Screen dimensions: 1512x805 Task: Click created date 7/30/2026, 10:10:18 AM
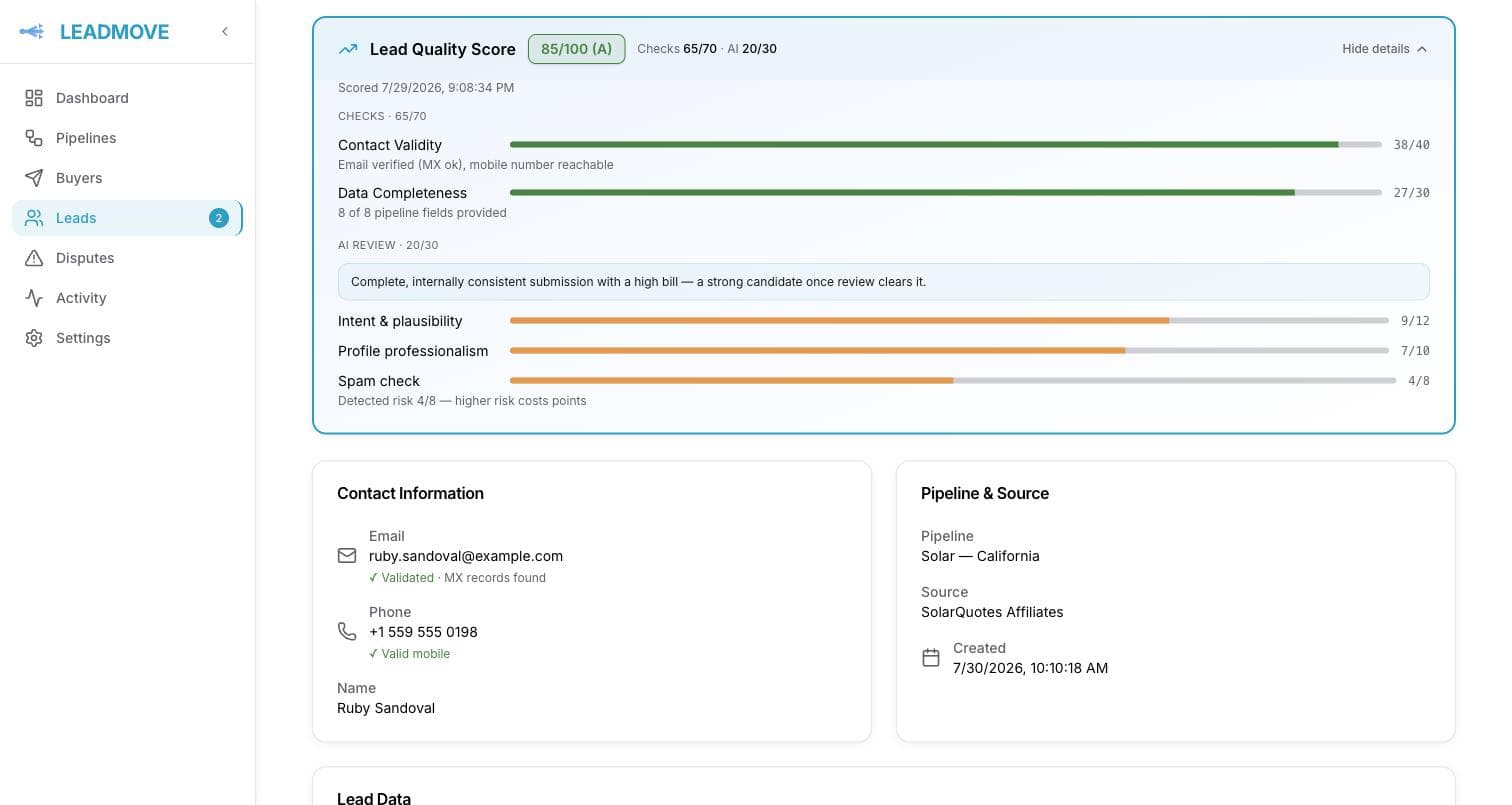(1030, 668)
